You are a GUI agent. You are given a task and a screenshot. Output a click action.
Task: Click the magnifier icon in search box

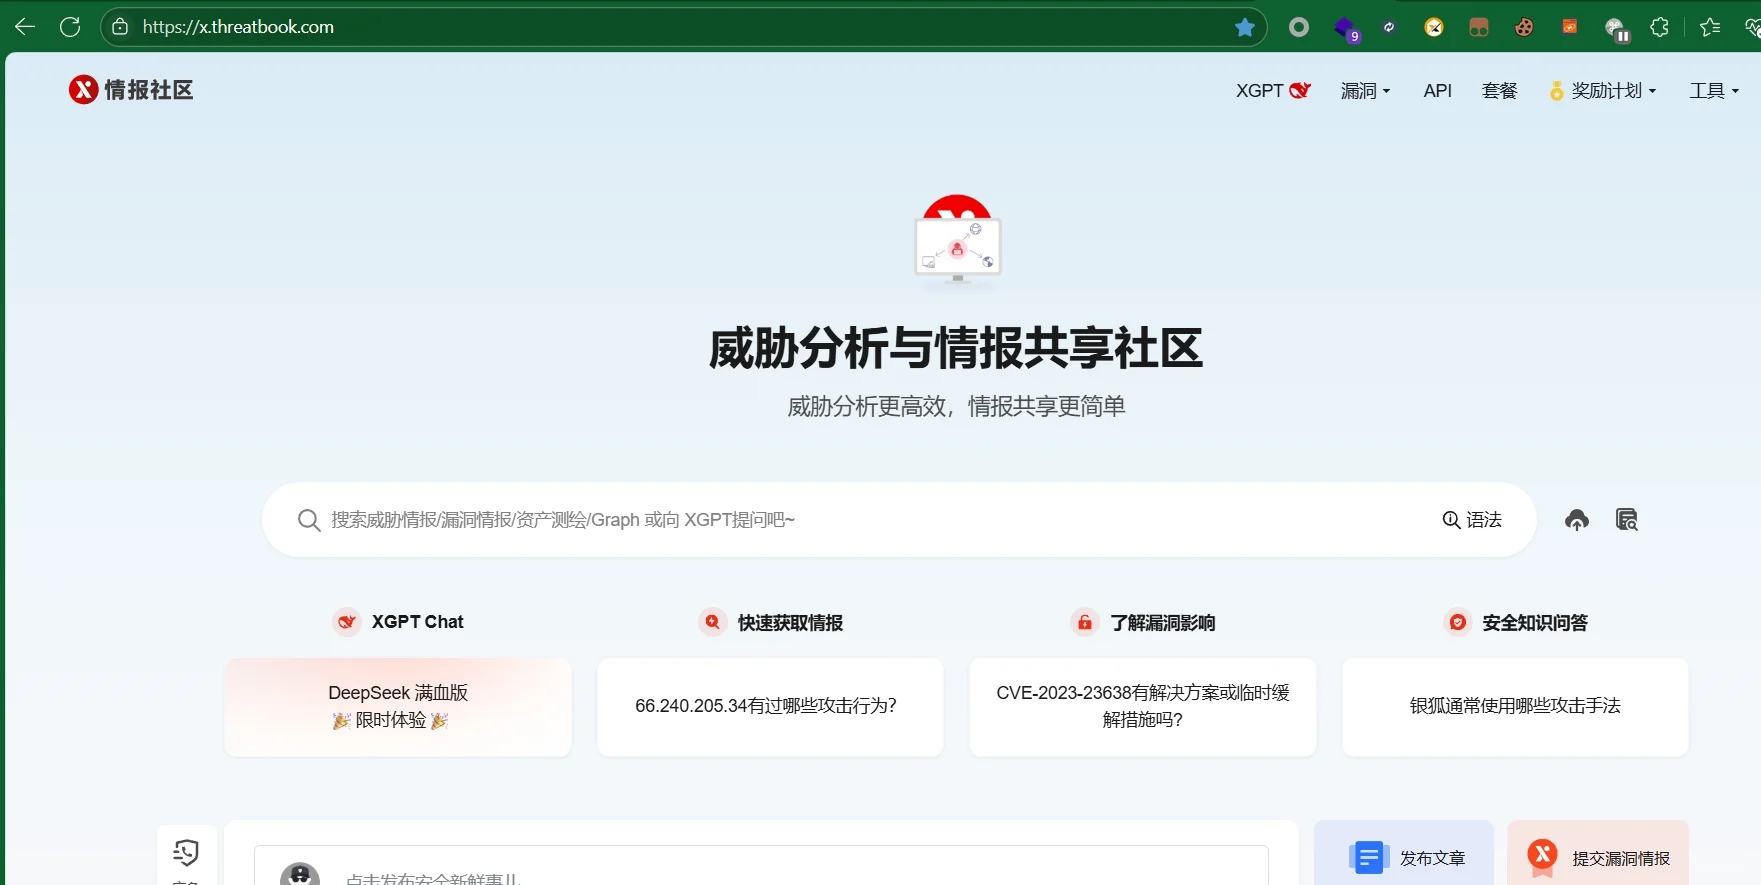point(308,520)
